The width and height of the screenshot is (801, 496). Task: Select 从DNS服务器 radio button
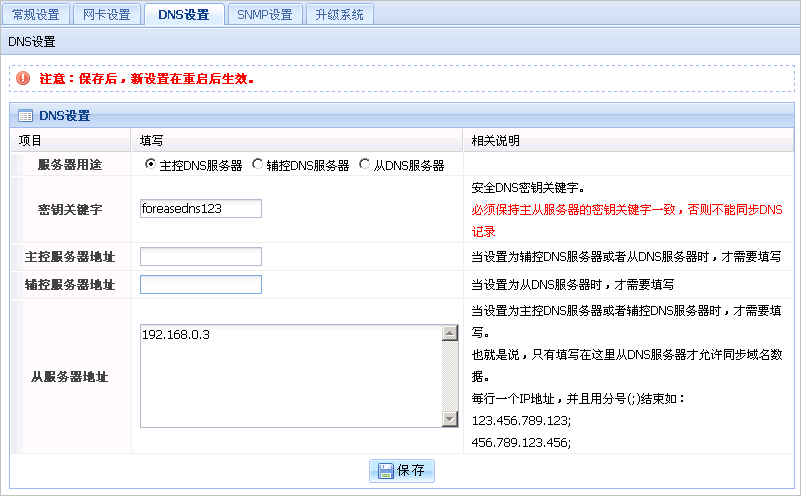(x=365, y=164)
